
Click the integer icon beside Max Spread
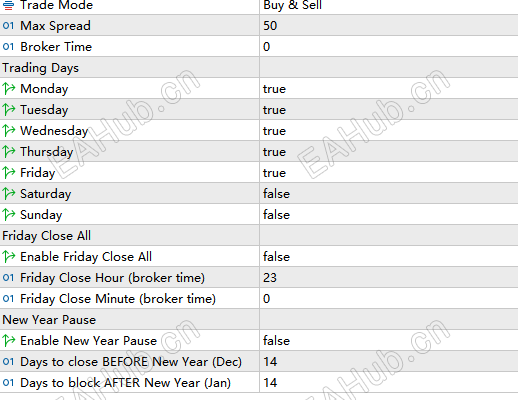coord(8,26)
